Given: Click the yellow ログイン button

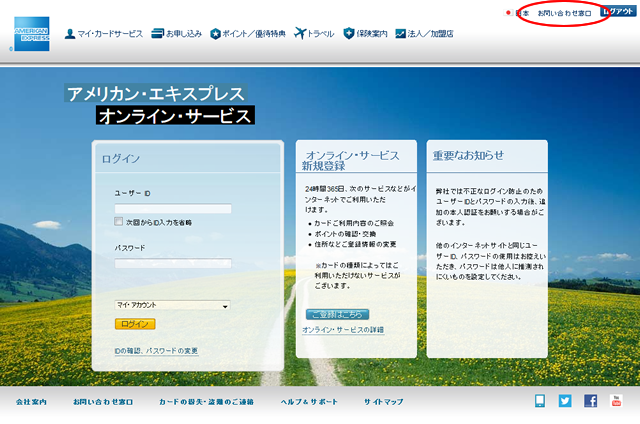Looking at the screenshot, I should pos(135,324).
